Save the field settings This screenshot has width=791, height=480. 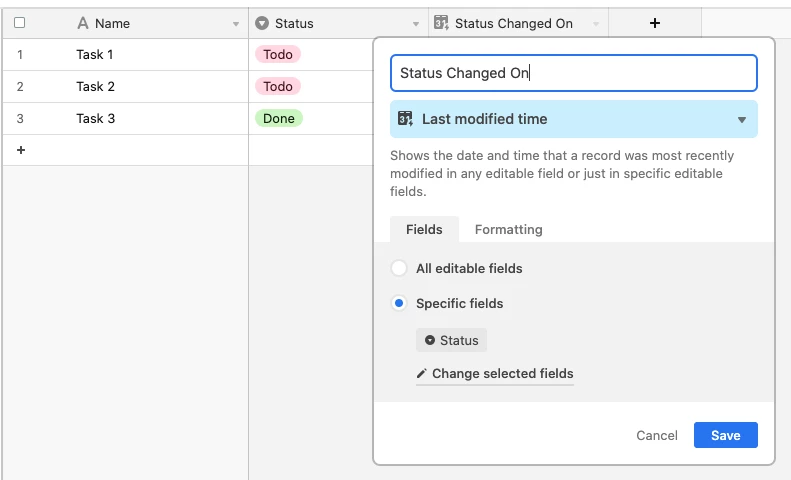pyautogui.click(x=725, y=435)
